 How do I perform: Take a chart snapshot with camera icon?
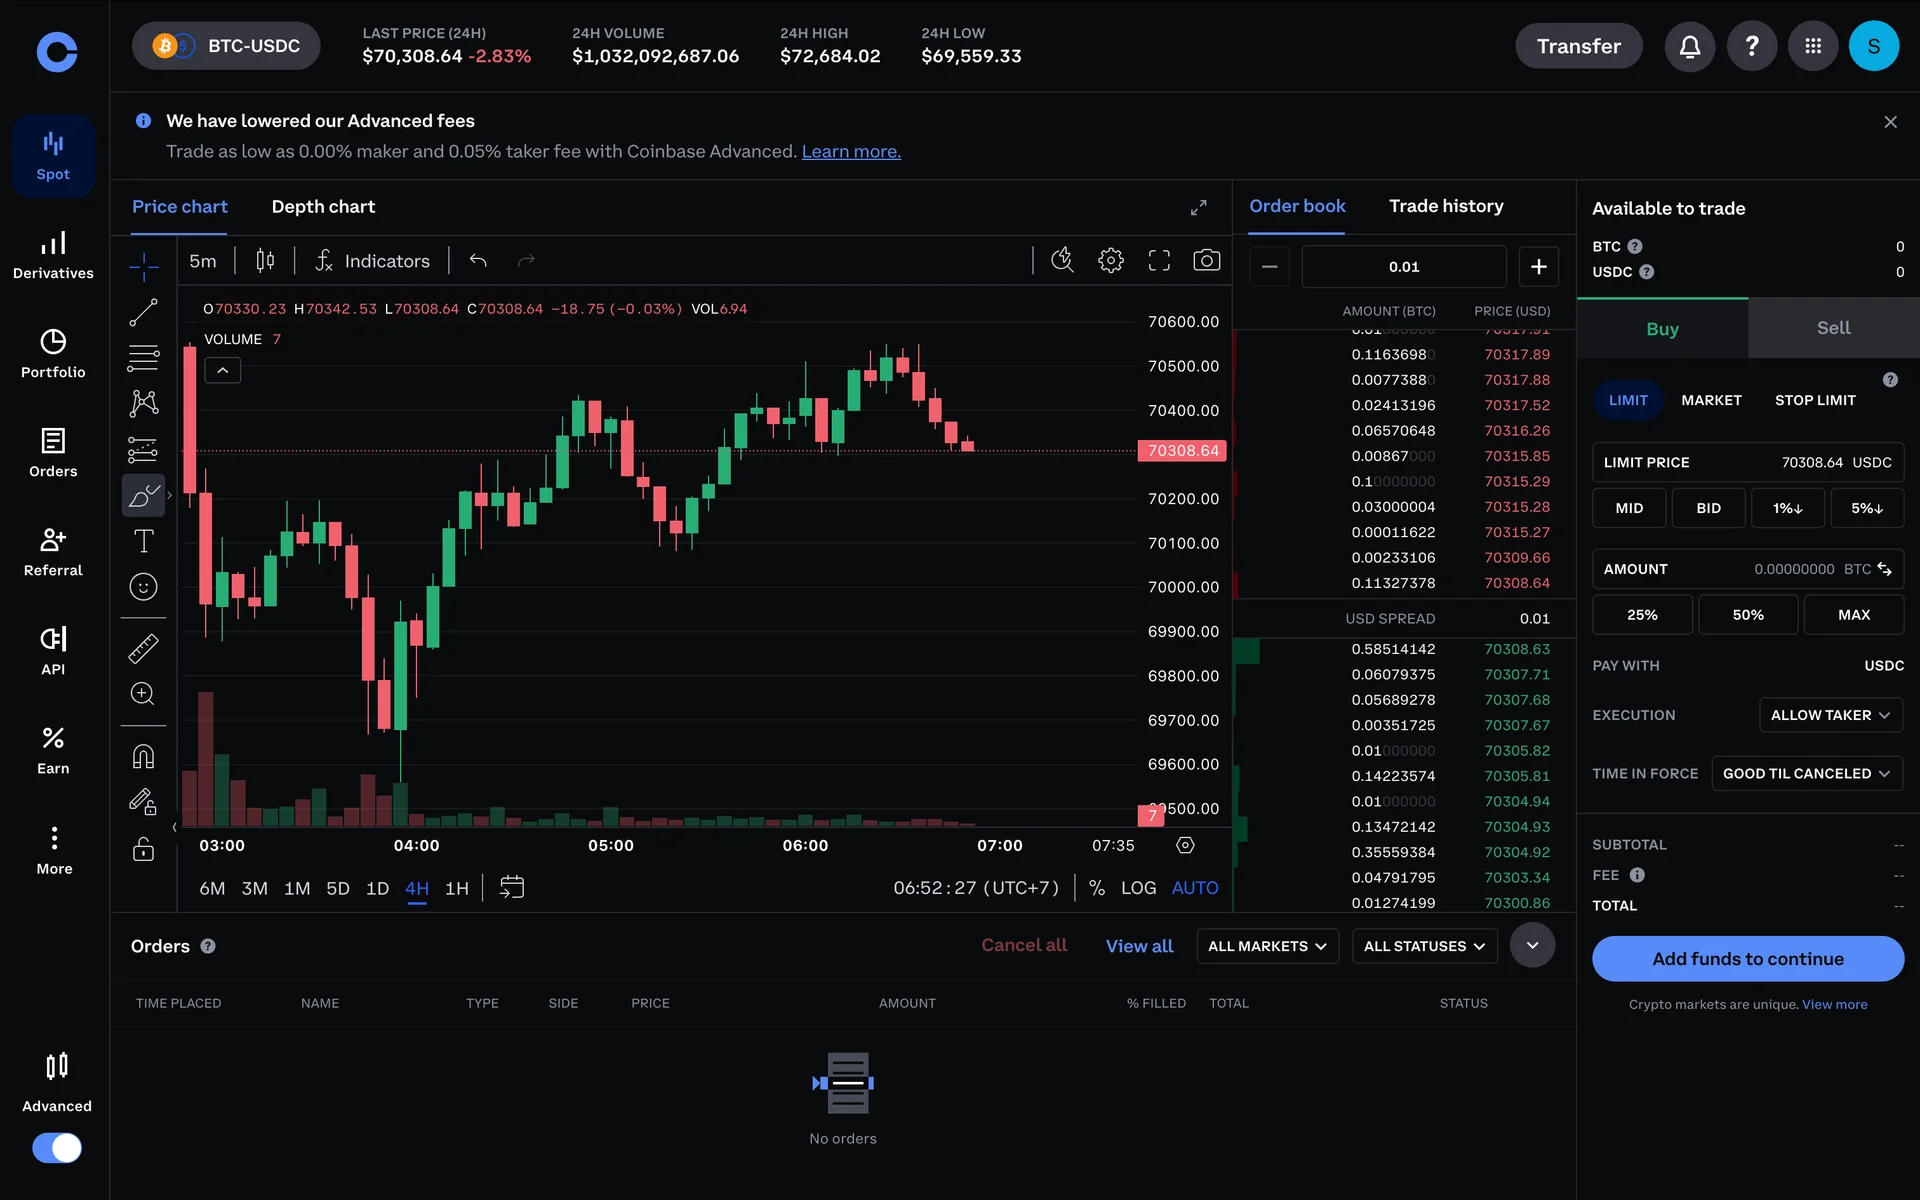(x=1206, y=261)
